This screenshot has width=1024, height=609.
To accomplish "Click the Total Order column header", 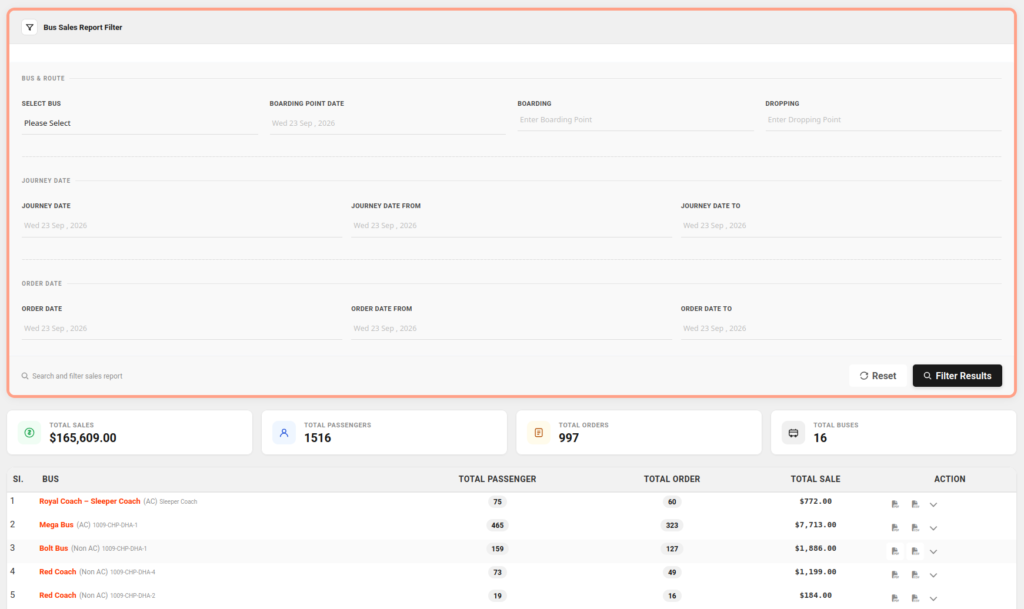I will point(671,479).
